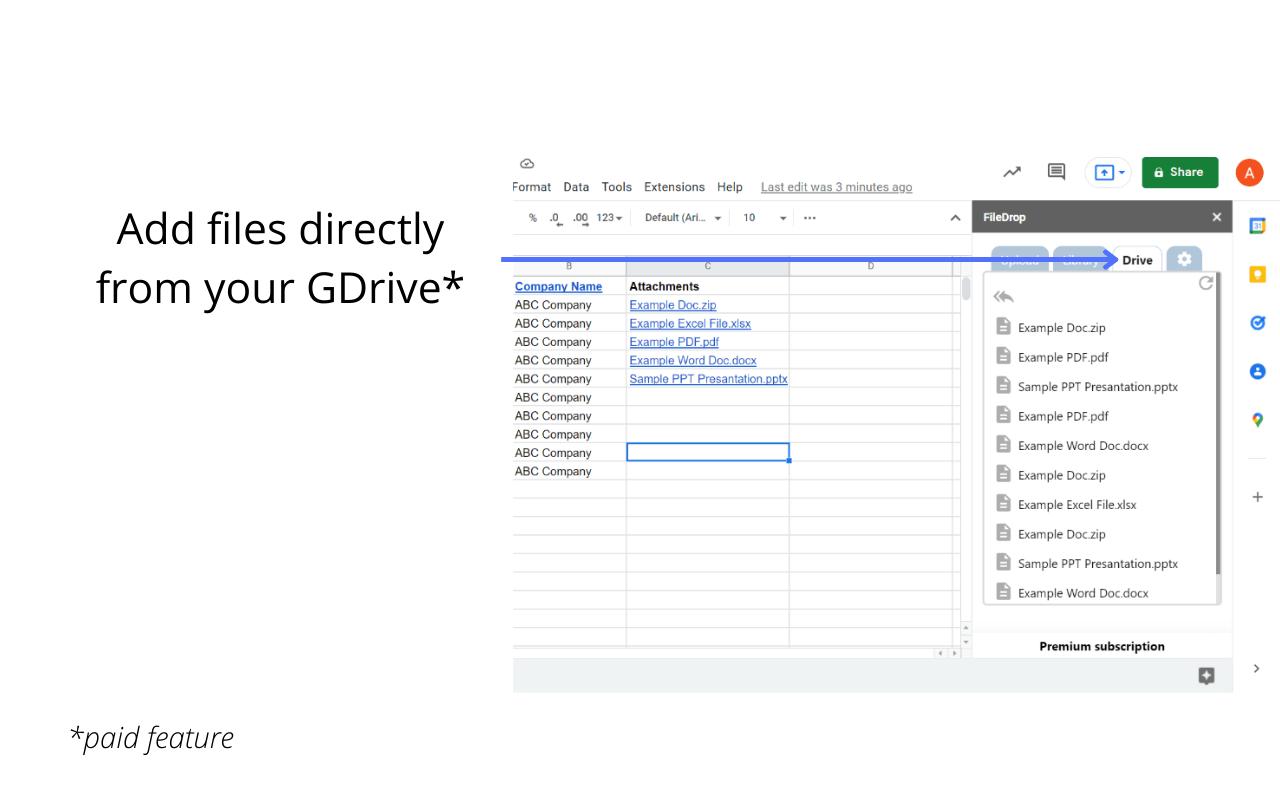Refresh the FileDrop Drive file list
This screenshot has height=800, width=1280.
pyautogui.click(x=1206, y=283)
